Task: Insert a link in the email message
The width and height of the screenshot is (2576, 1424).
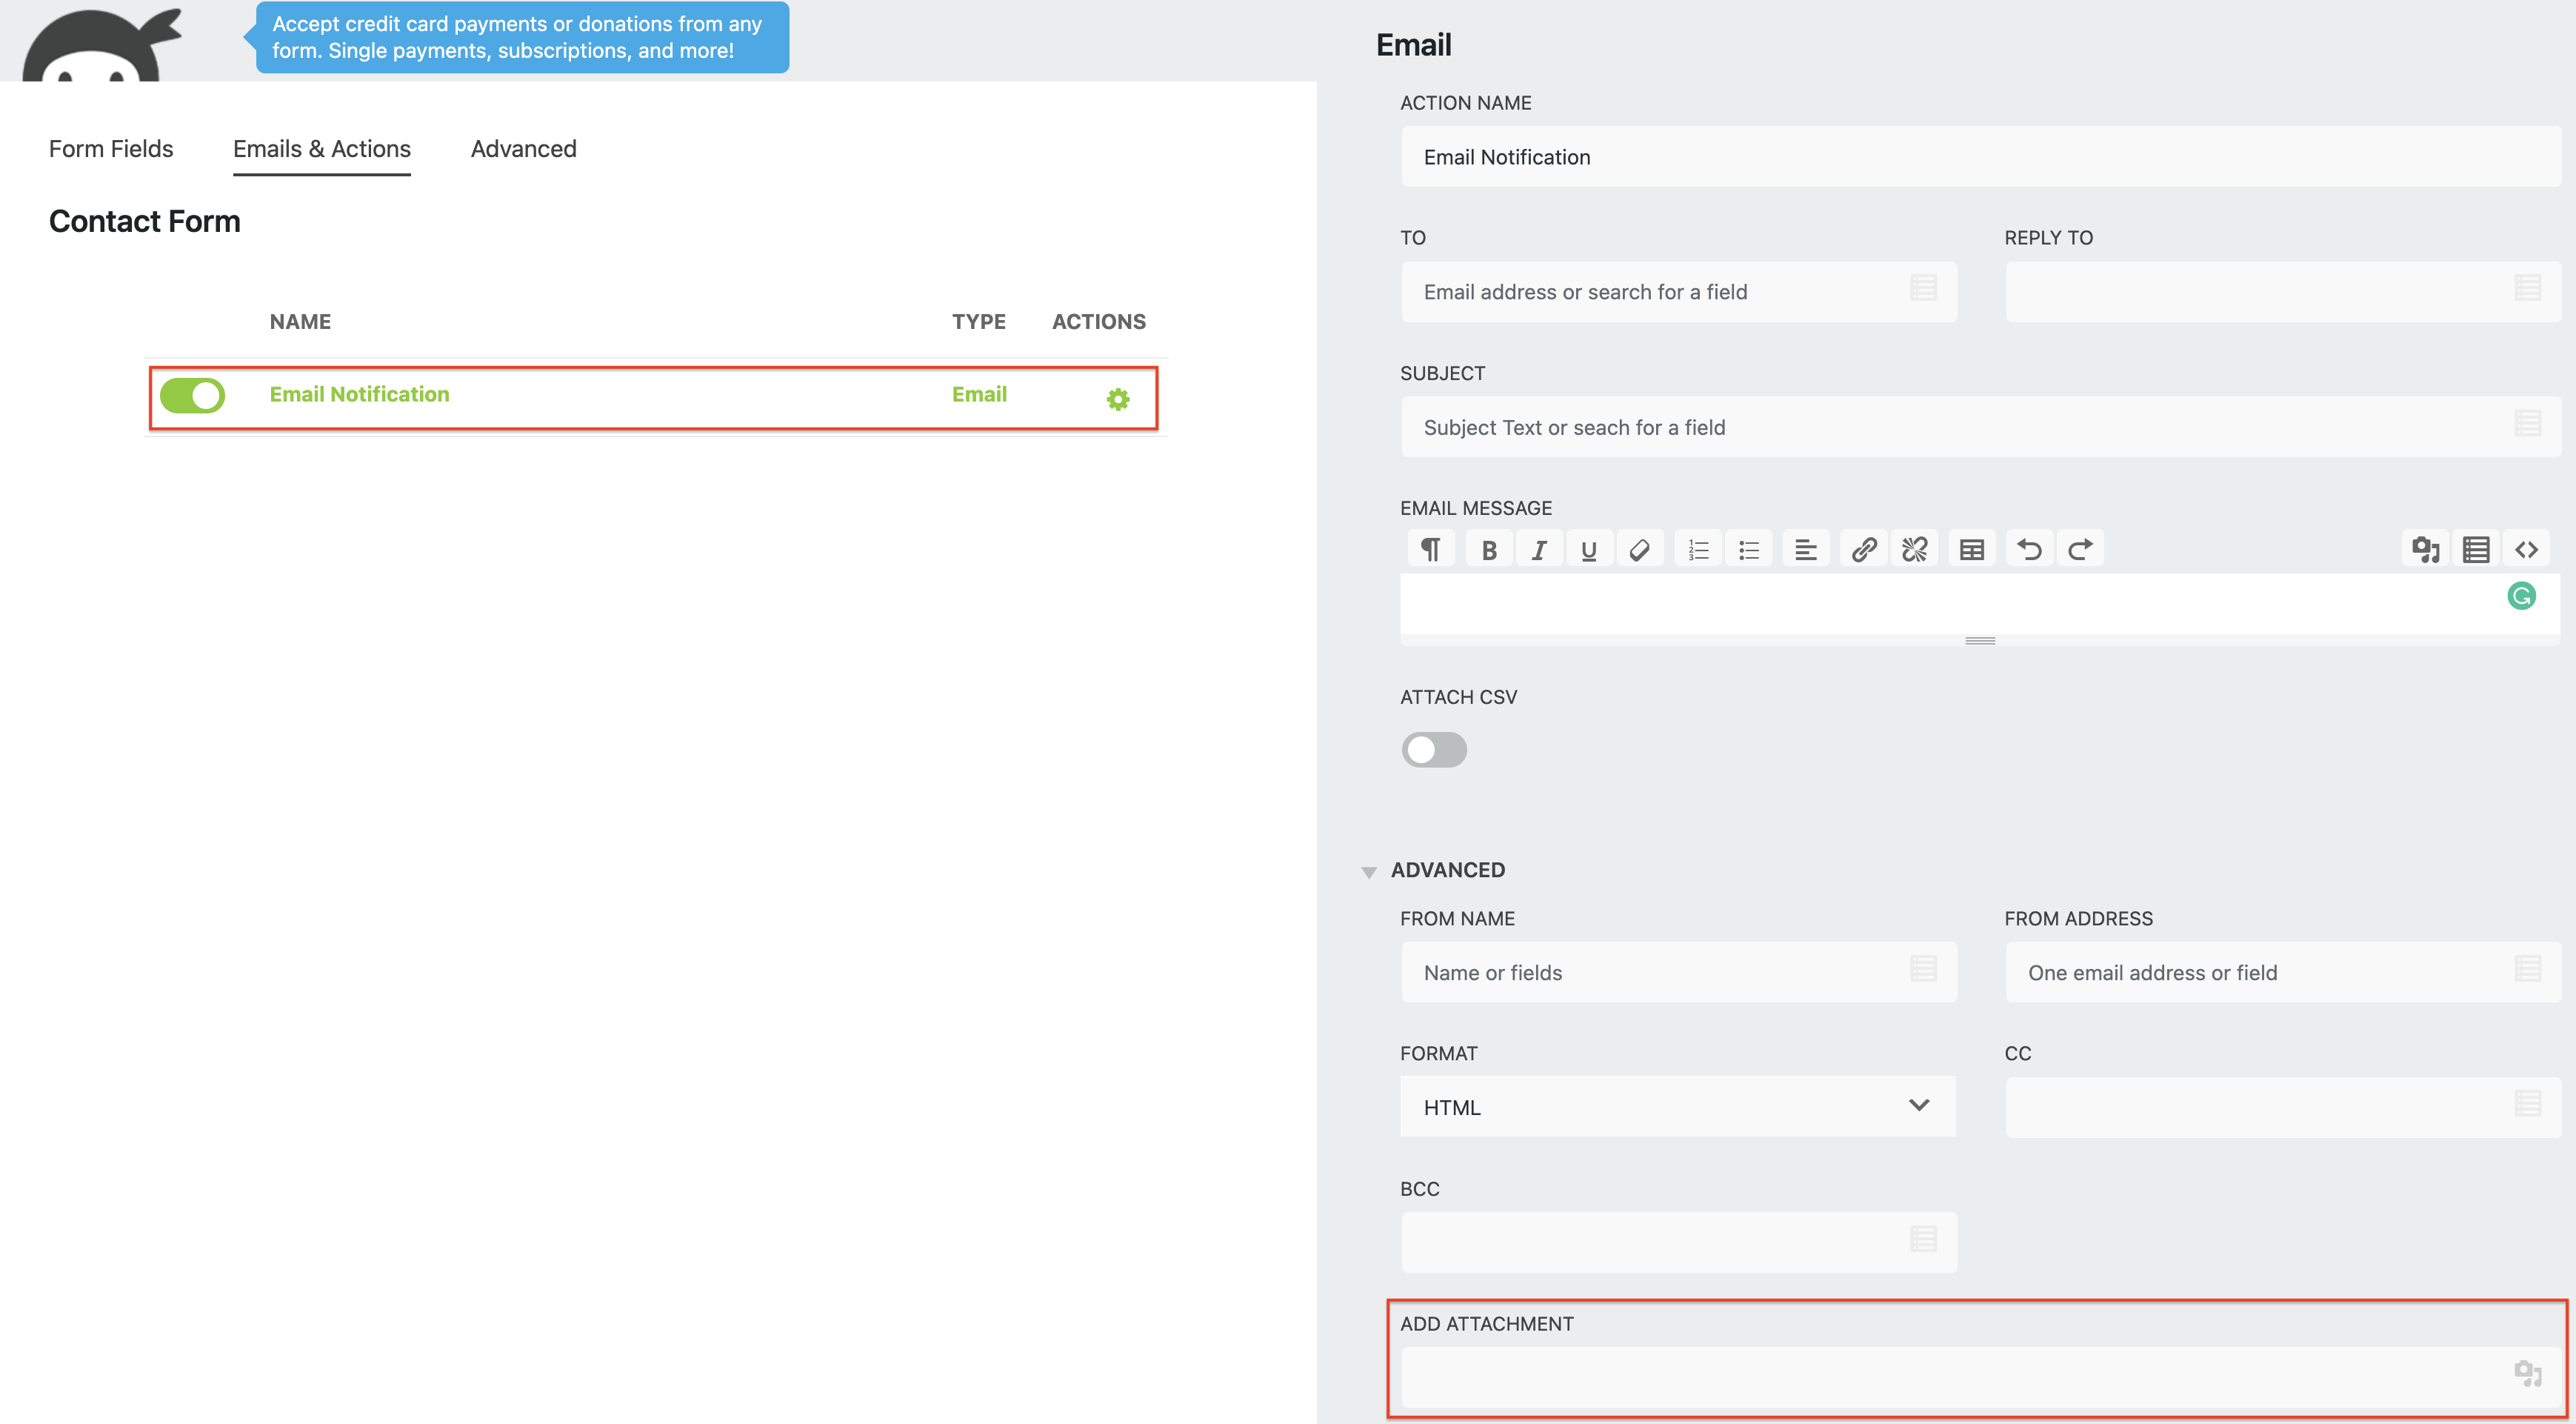Action: pos(1864,548)
